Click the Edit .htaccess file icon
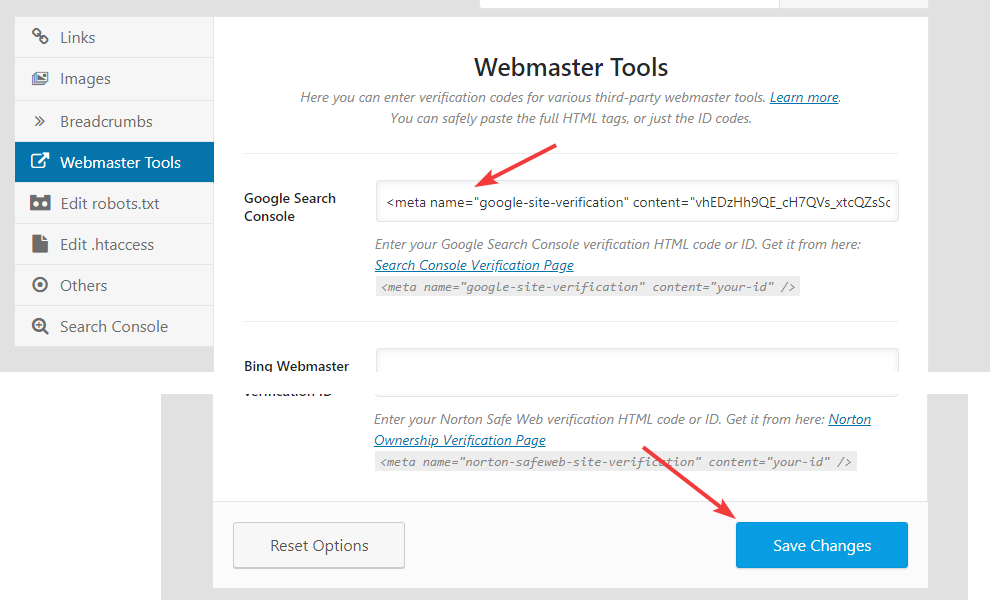Screen dimensions: 990x600 point(40,244)
